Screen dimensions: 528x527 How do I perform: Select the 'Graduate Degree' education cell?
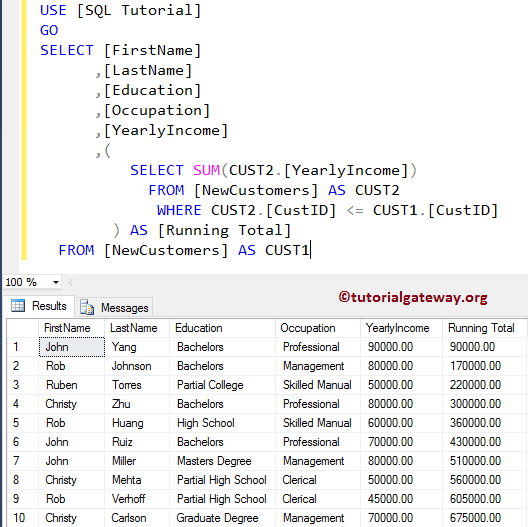tap(222, 518)
